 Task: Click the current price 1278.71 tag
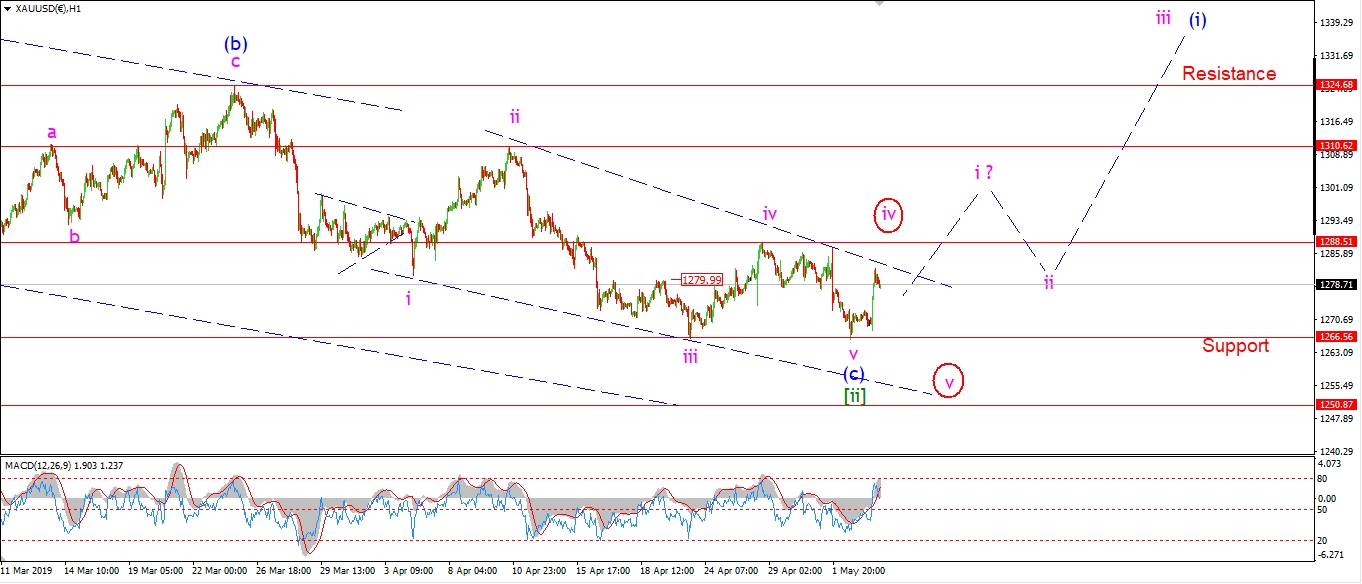(x=1337, y=285)
